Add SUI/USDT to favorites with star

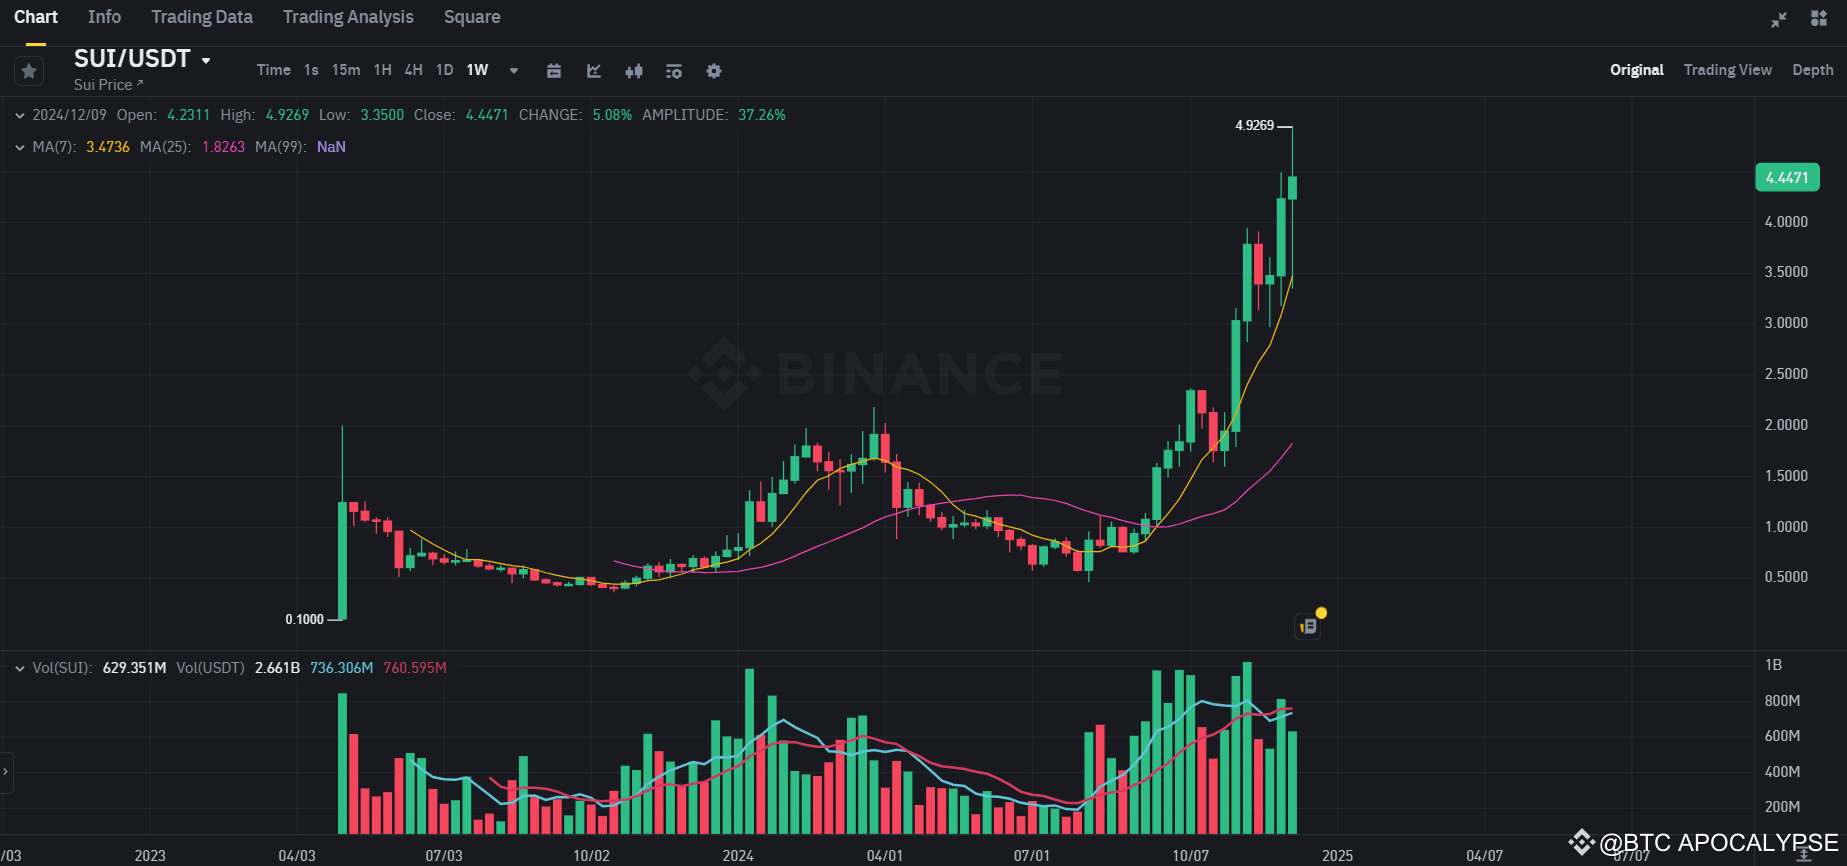coord(29,71)
